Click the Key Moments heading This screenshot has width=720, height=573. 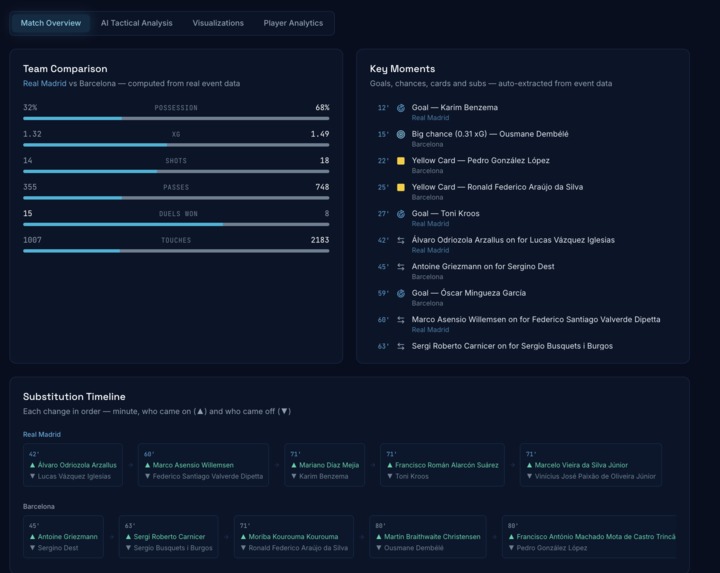pyautogui.click(x=402, y=69)
